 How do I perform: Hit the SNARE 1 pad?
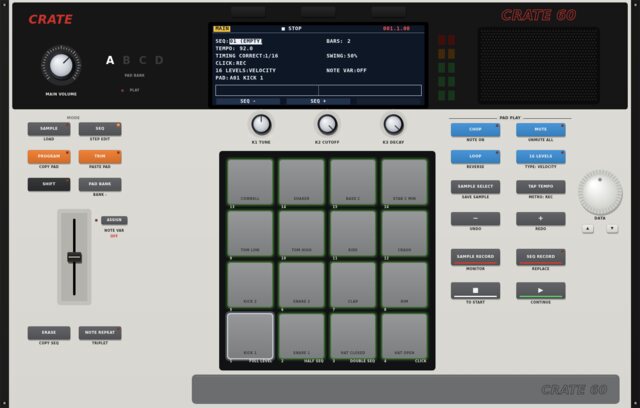[x=302, y=336]
